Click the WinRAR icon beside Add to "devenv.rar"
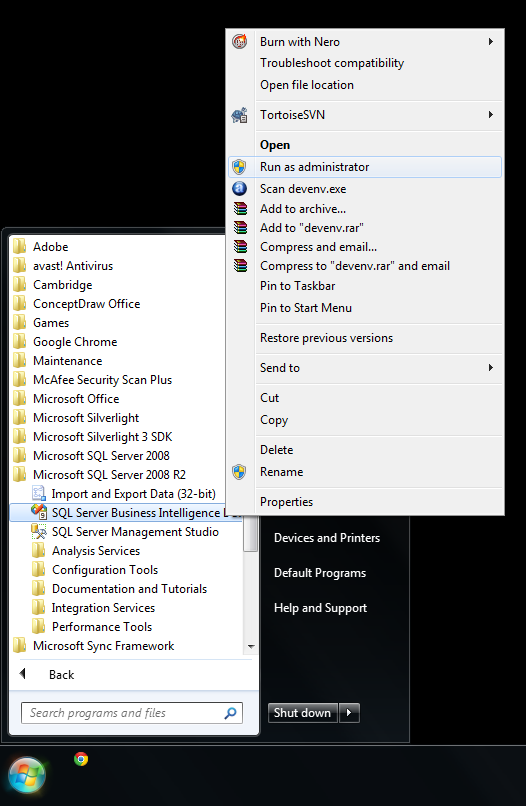 240,227
